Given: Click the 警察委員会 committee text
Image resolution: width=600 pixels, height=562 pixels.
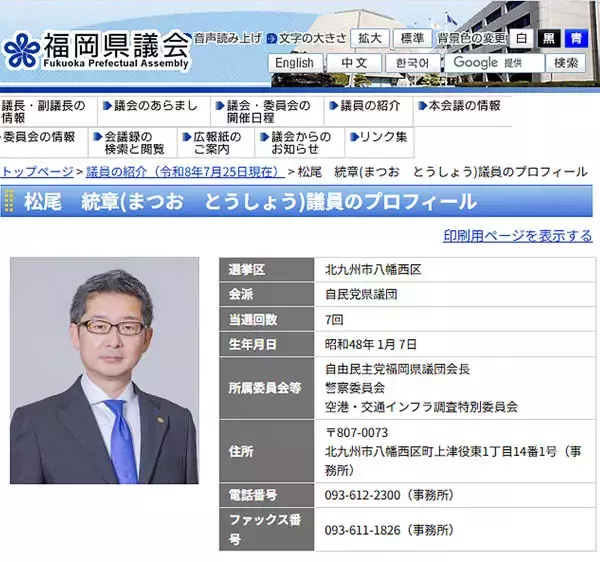Looking at the screenshot, I should 355,388.
